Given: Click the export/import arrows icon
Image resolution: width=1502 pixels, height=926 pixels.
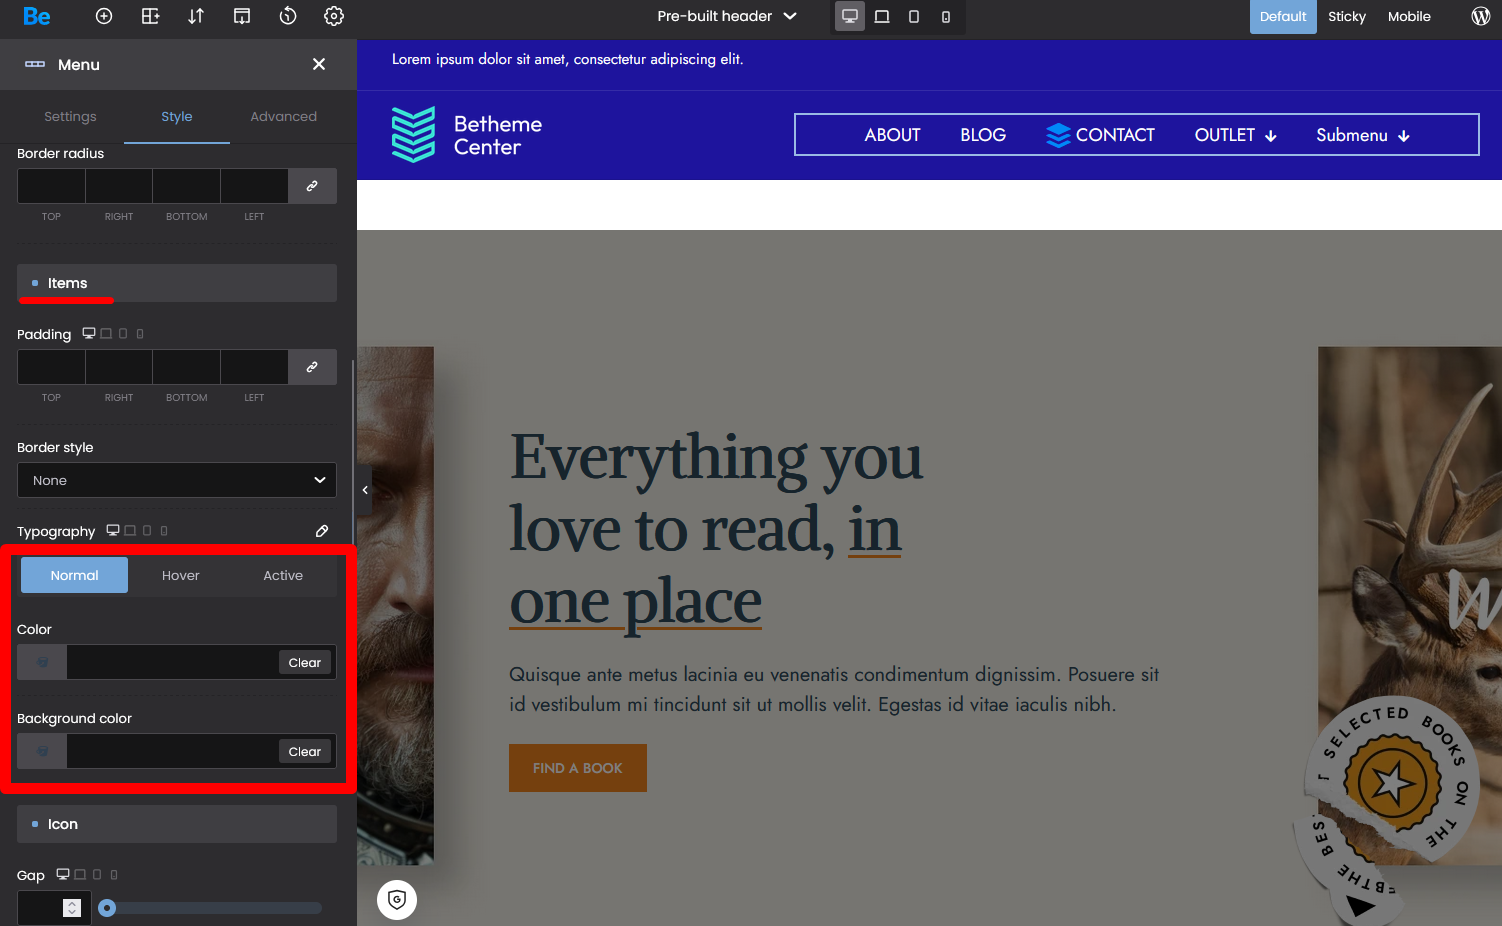Looking at the screenshot, I should pyautogui.click(x=196, y=16).
